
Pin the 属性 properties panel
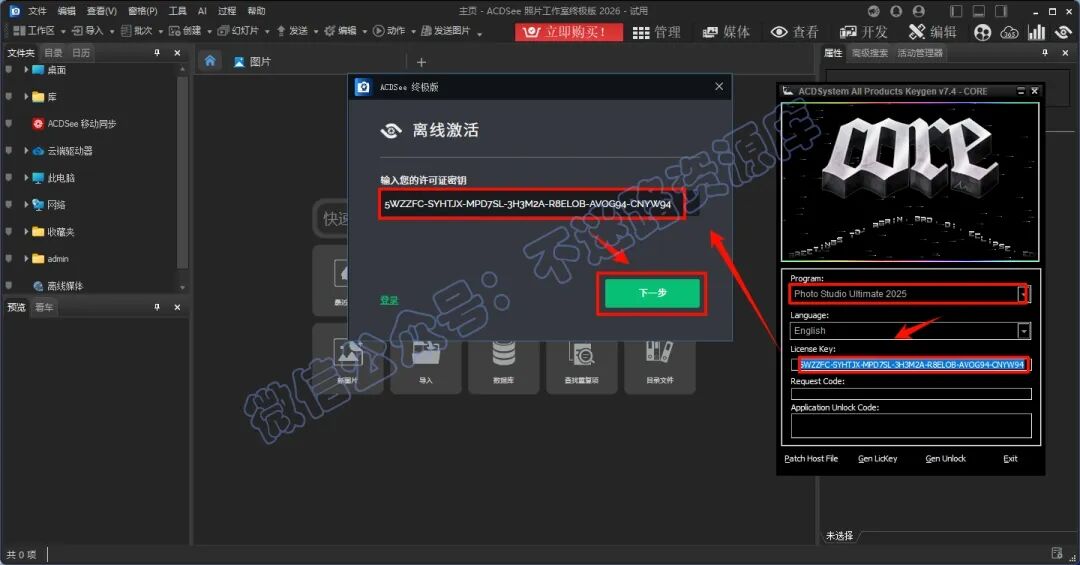pos(1045,53)
